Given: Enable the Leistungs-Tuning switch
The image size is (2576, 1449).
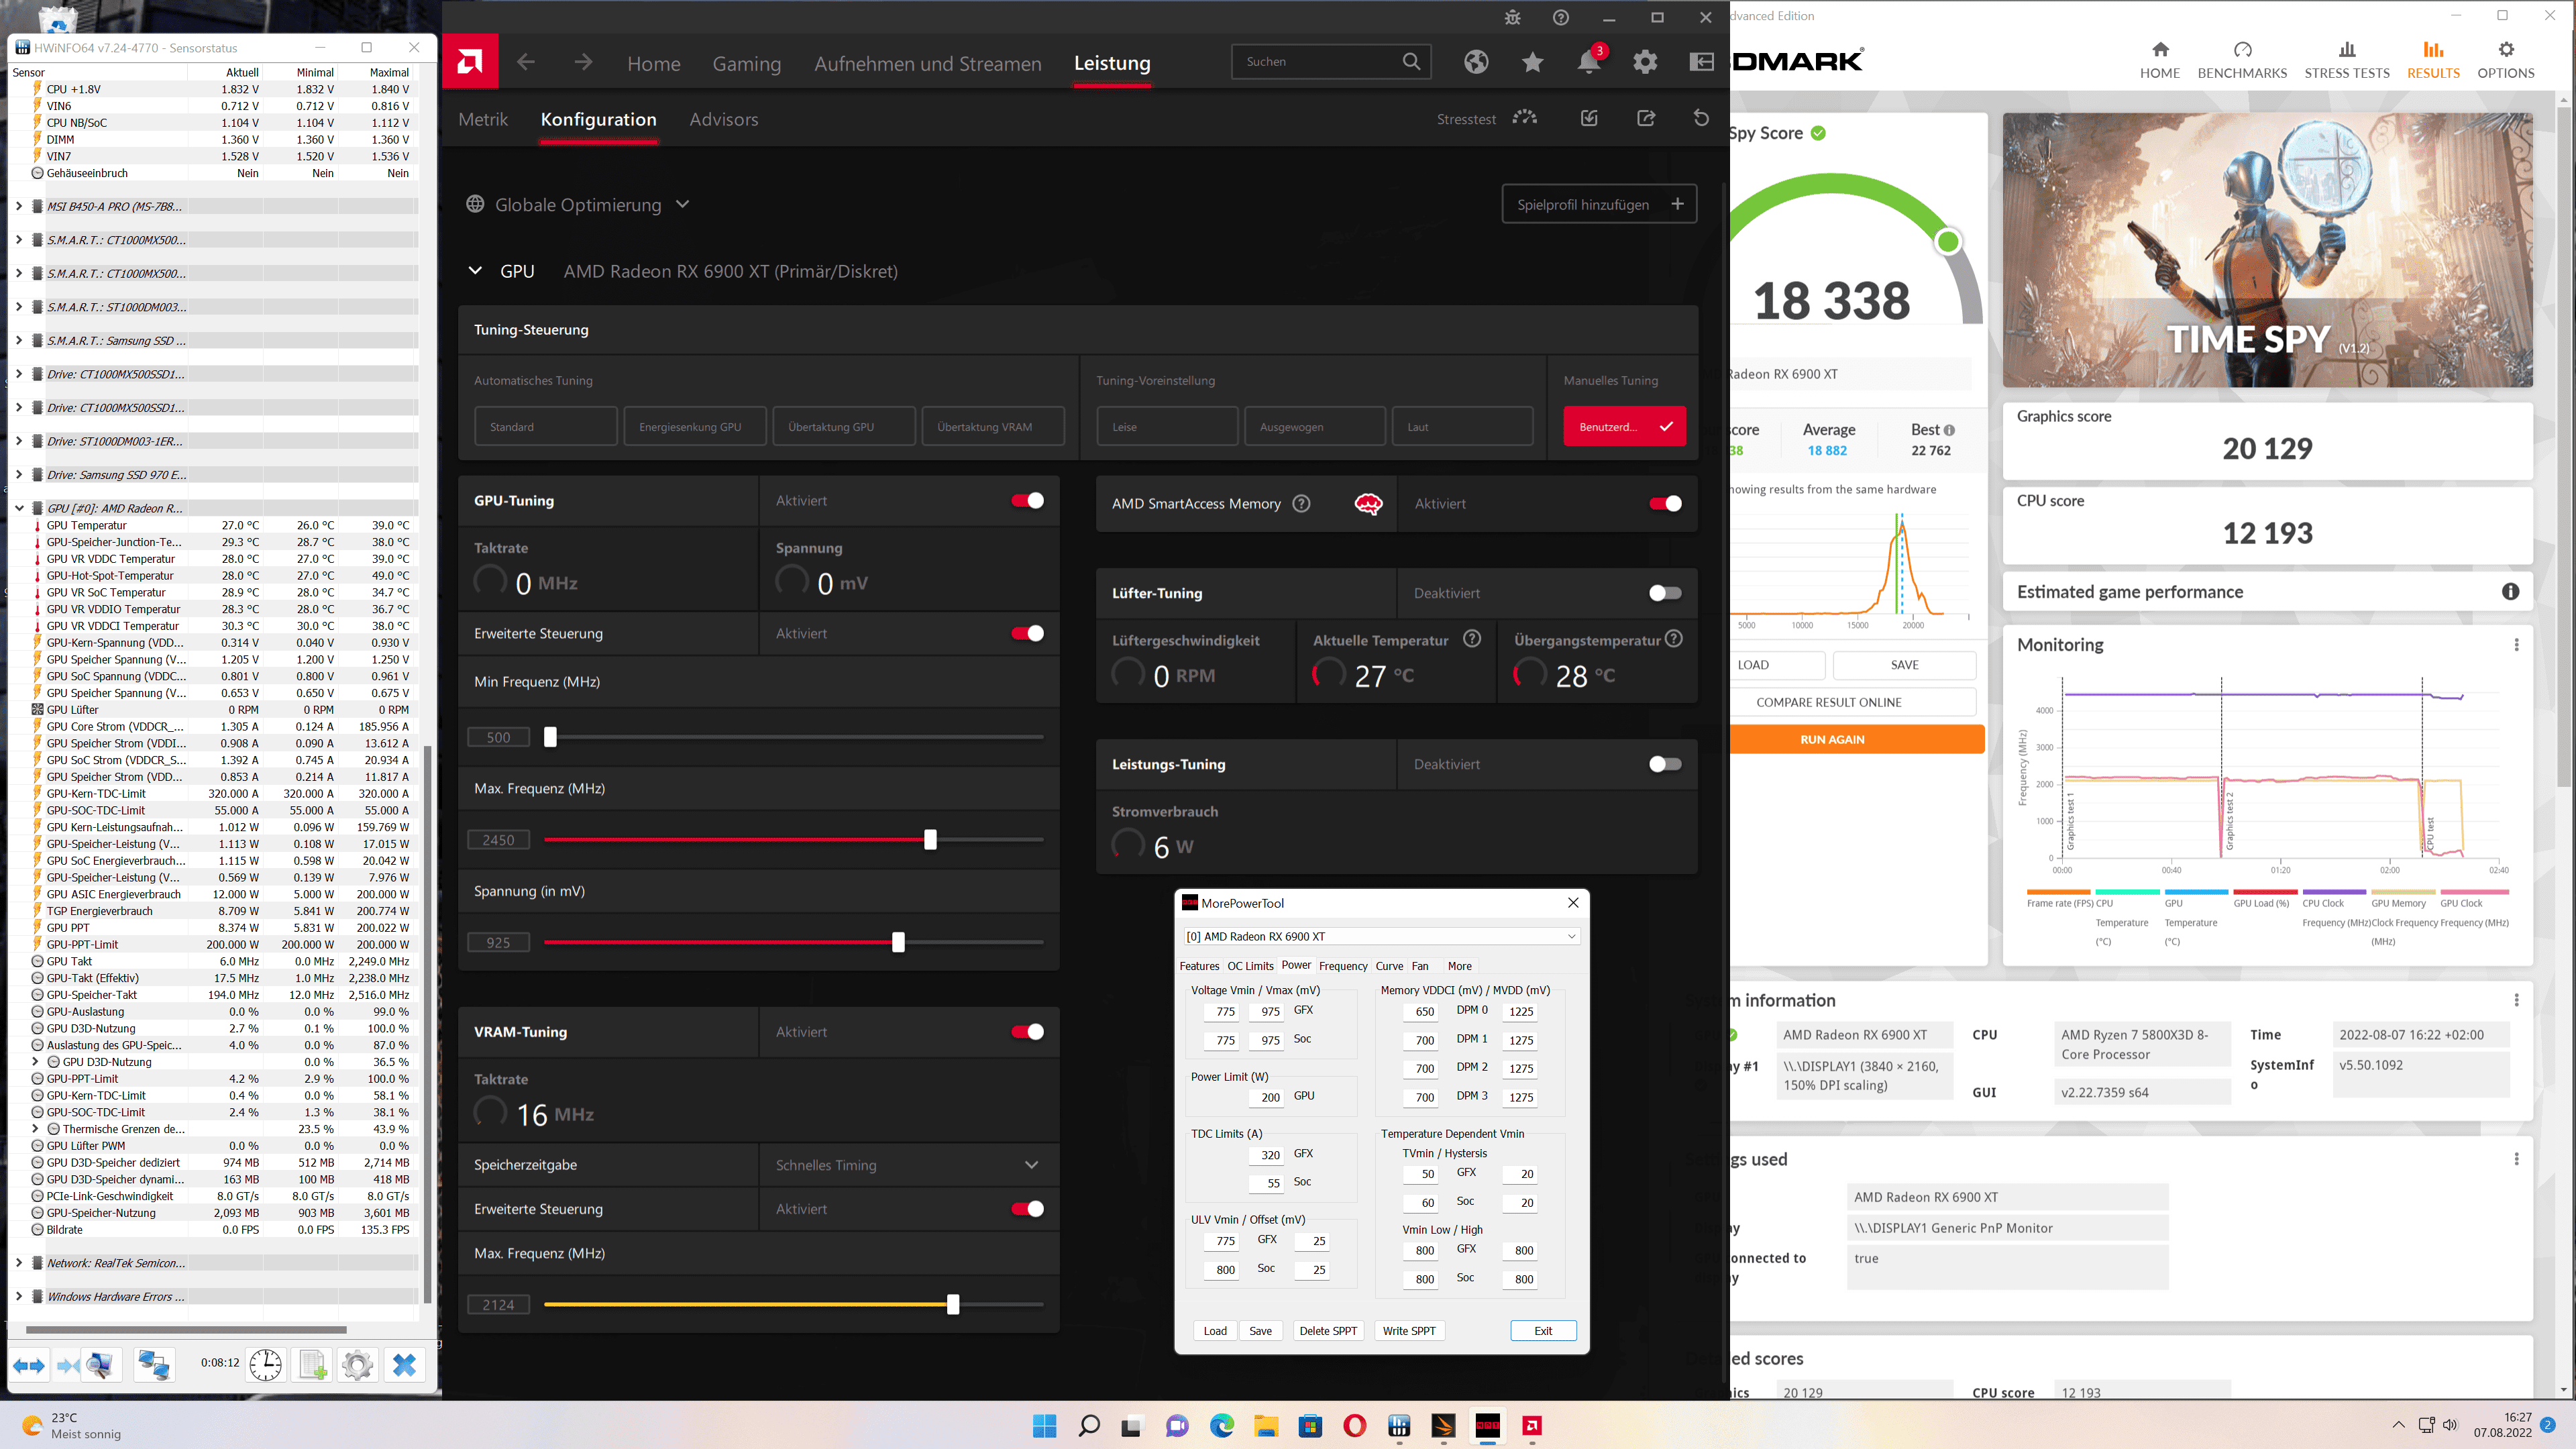Looking at the screenshot, I should pos(1664,764).
